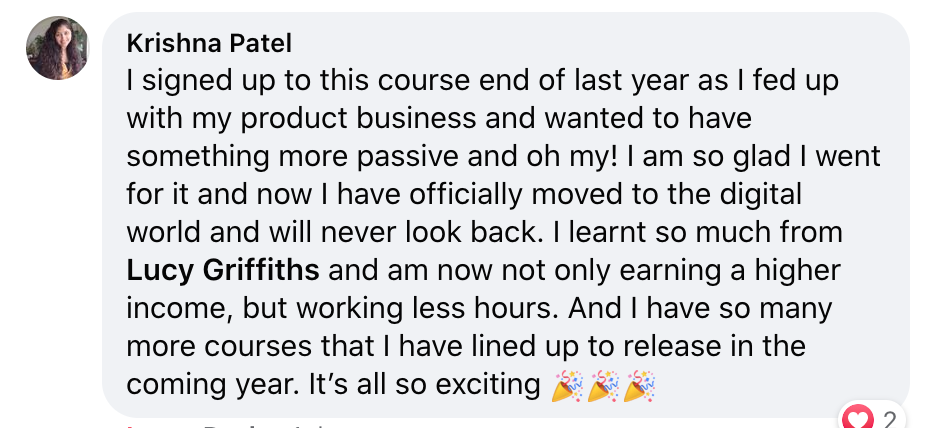
Task: Click the Krishna Patel commenter name
Action: click(x=209, y=44)
